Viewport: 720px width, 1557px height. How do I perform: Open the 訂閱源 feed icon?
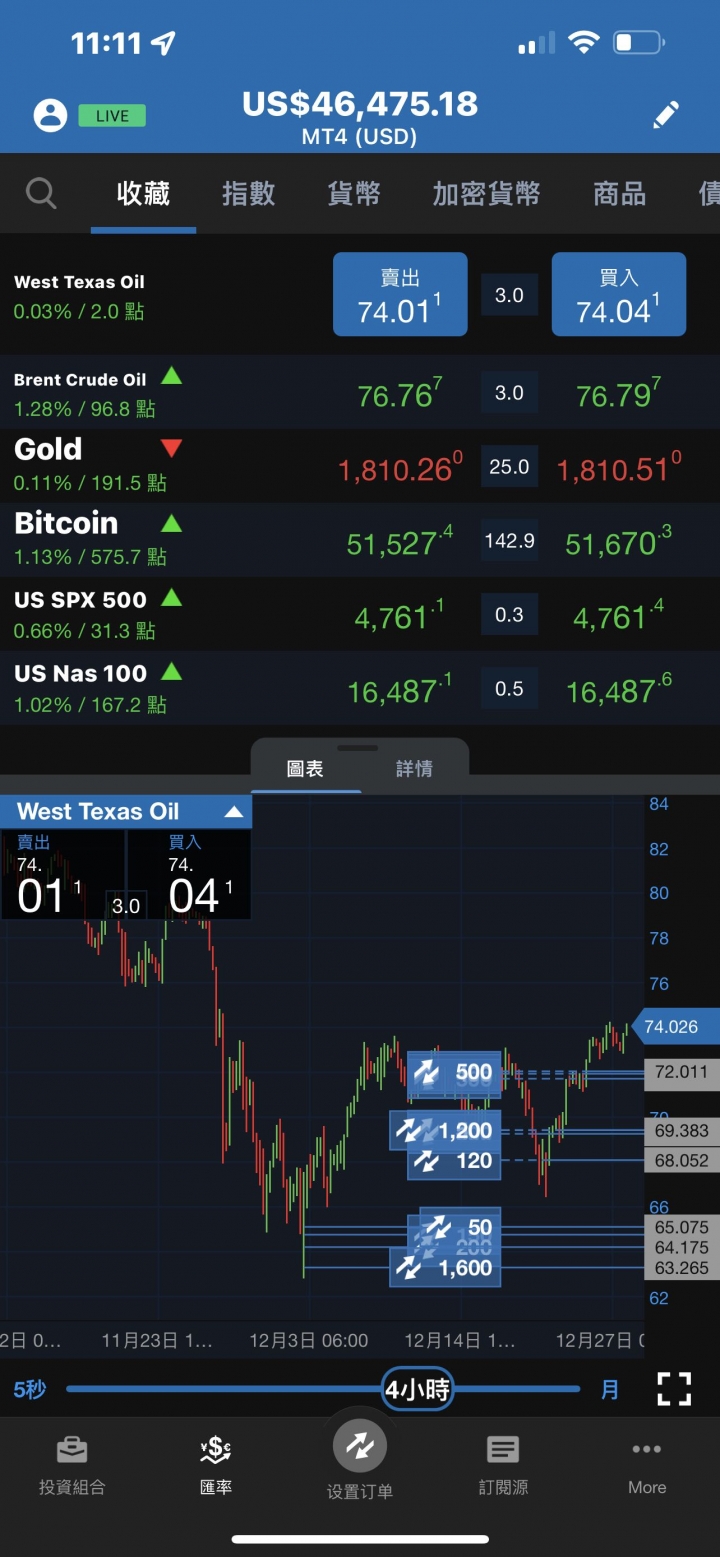503,1448
